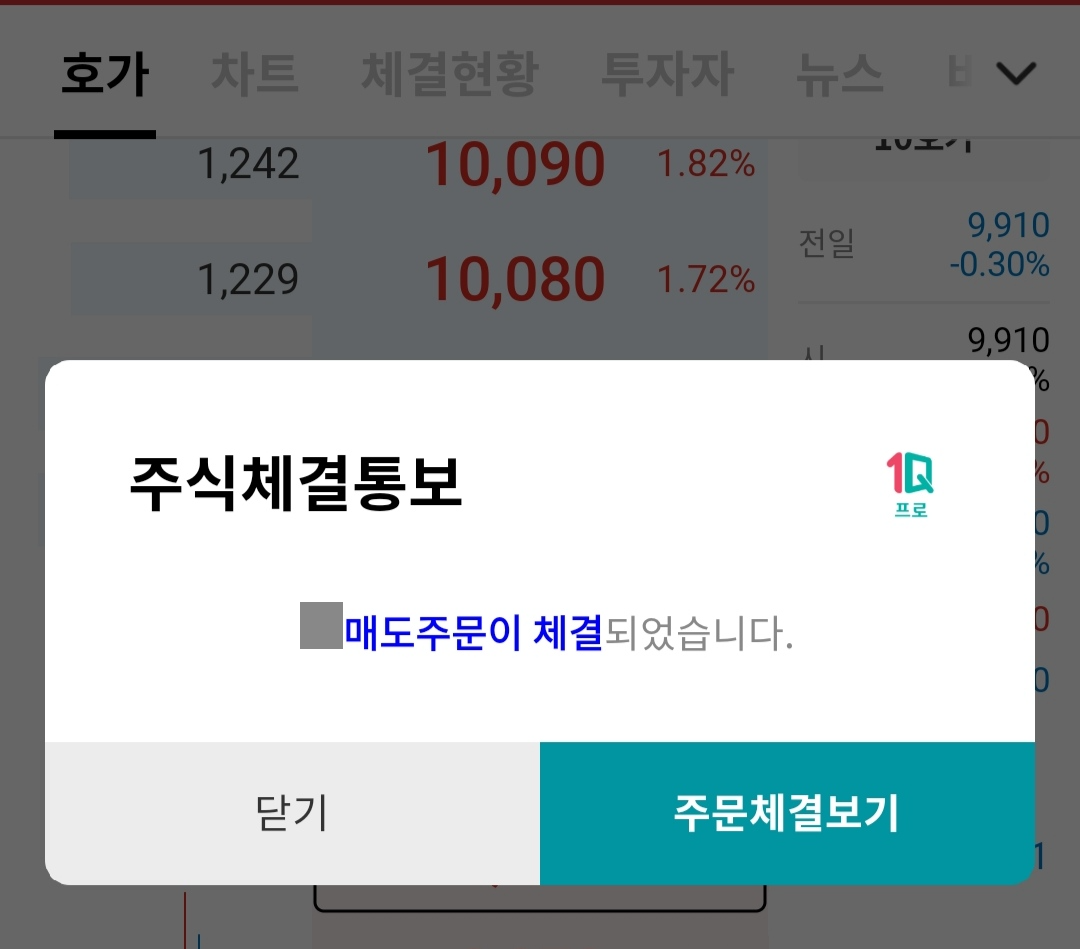Click the 주문체결보기 button
Viewport: 1080px width, 949px height.
coord(787,813)
